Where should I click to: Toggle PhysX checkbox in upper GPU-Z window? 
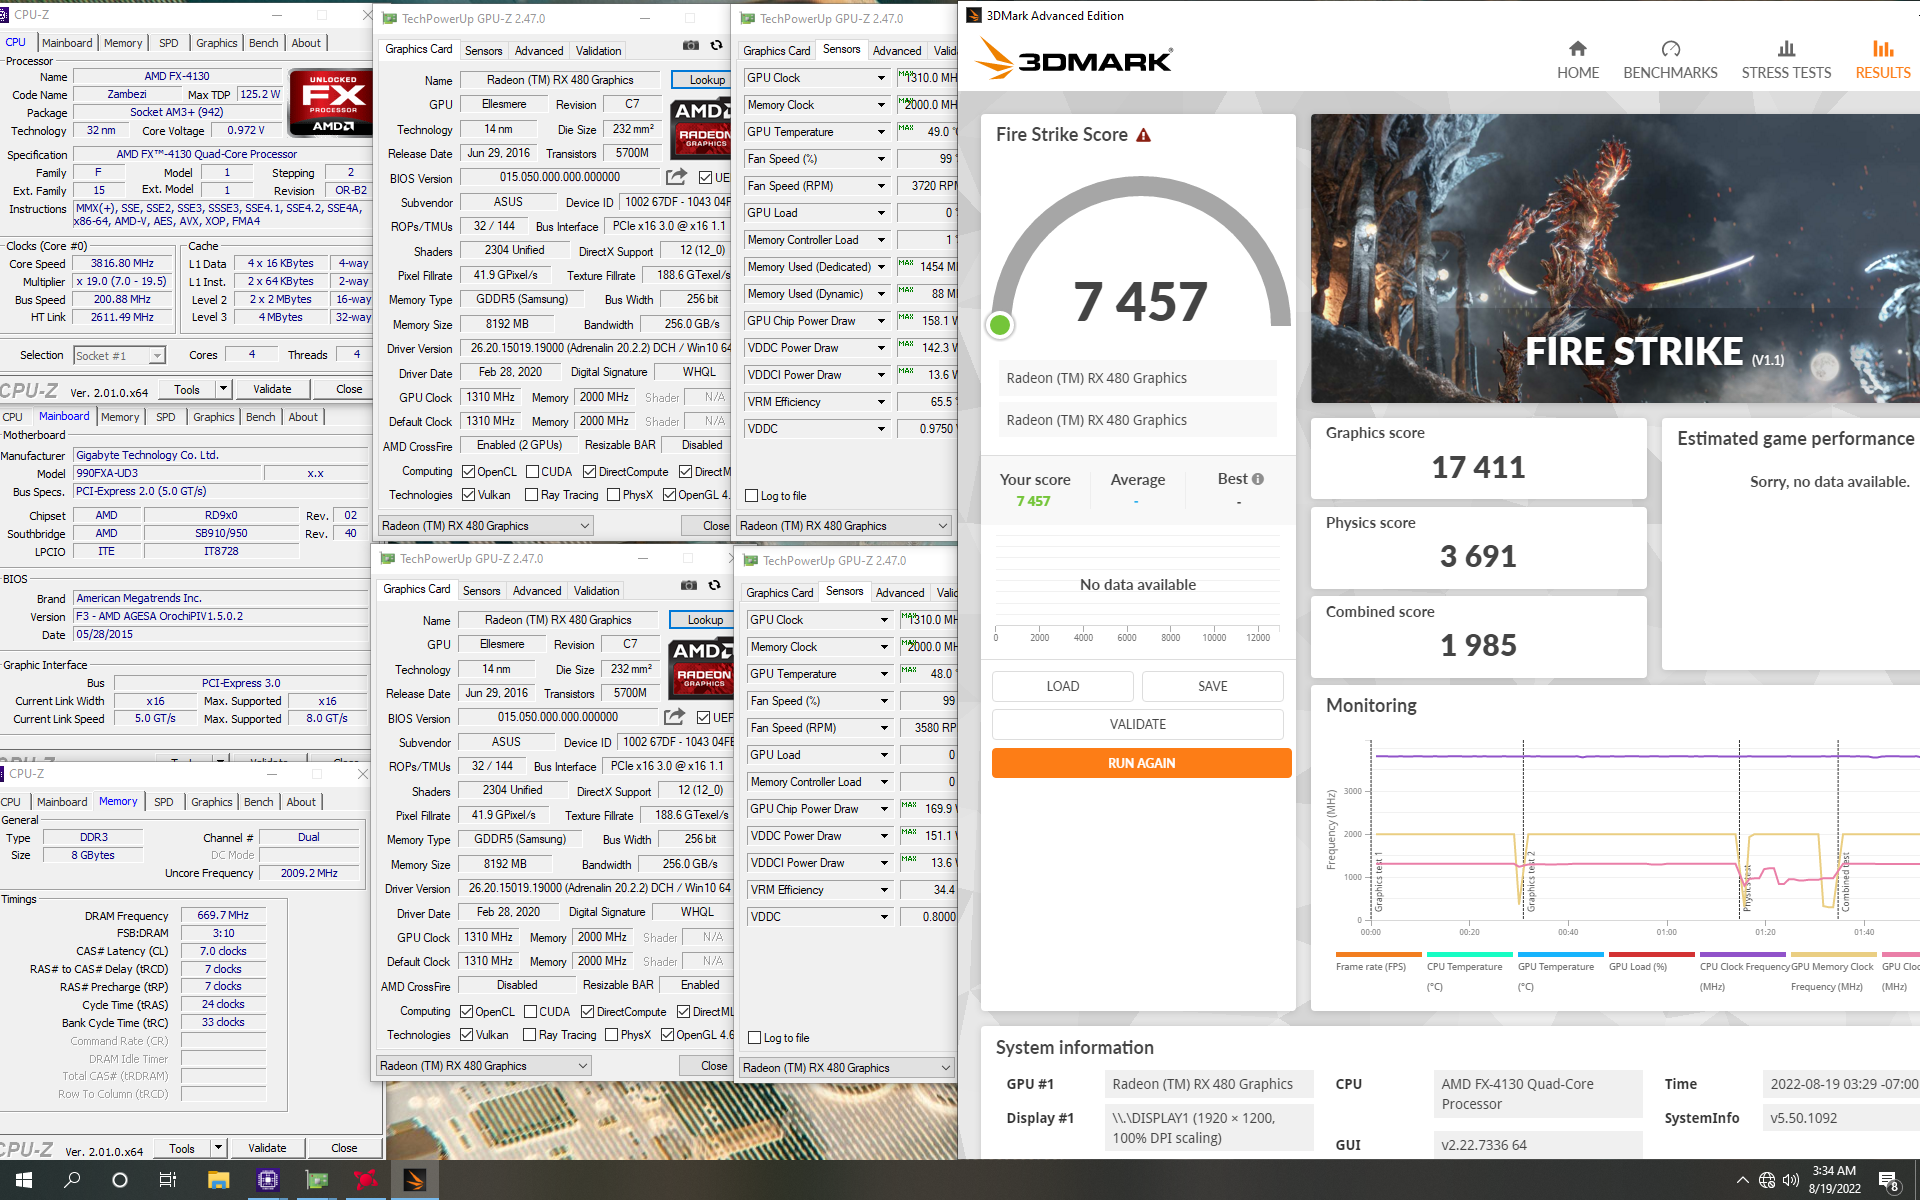(x=614, y=495)
